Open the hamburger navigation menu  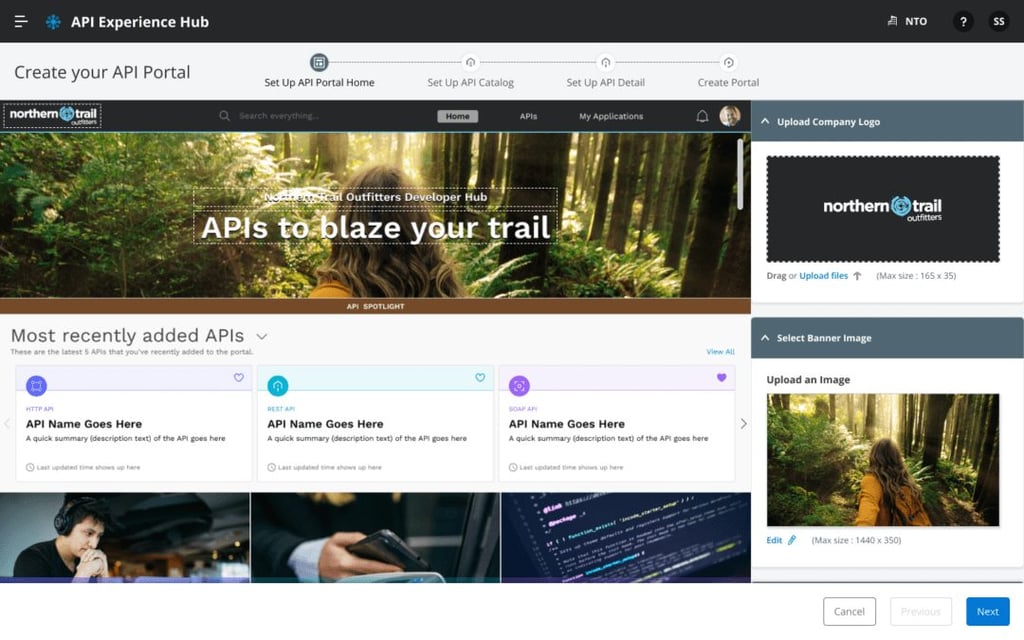tap(21, 22)
